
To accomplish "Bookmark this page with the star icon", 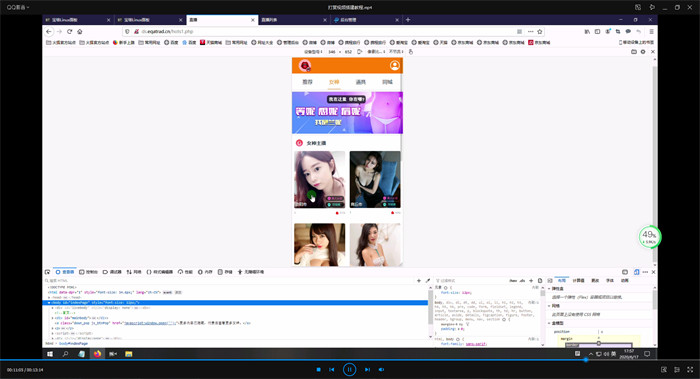I will coord(540,32).
